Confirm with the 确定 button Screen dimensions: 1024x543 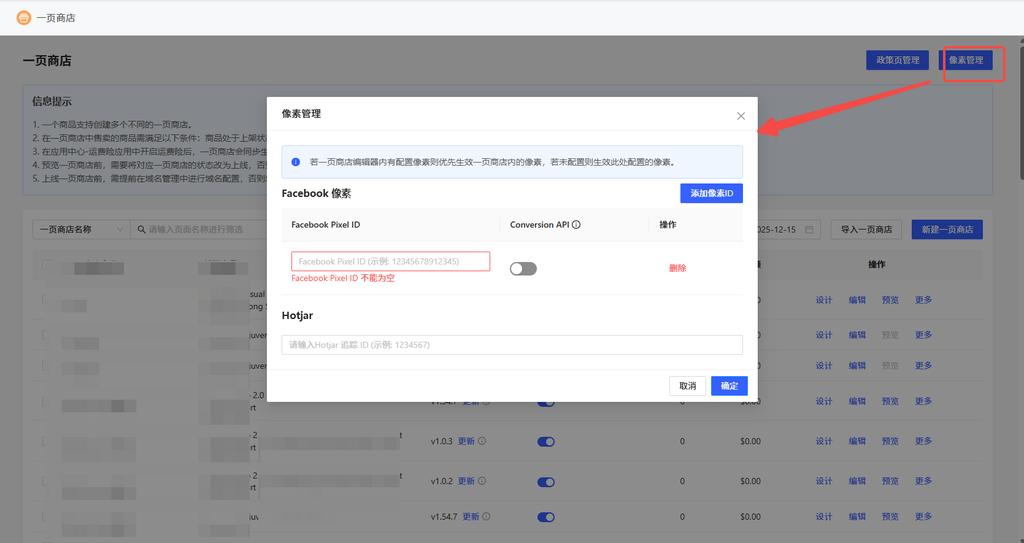click(729, 385)
